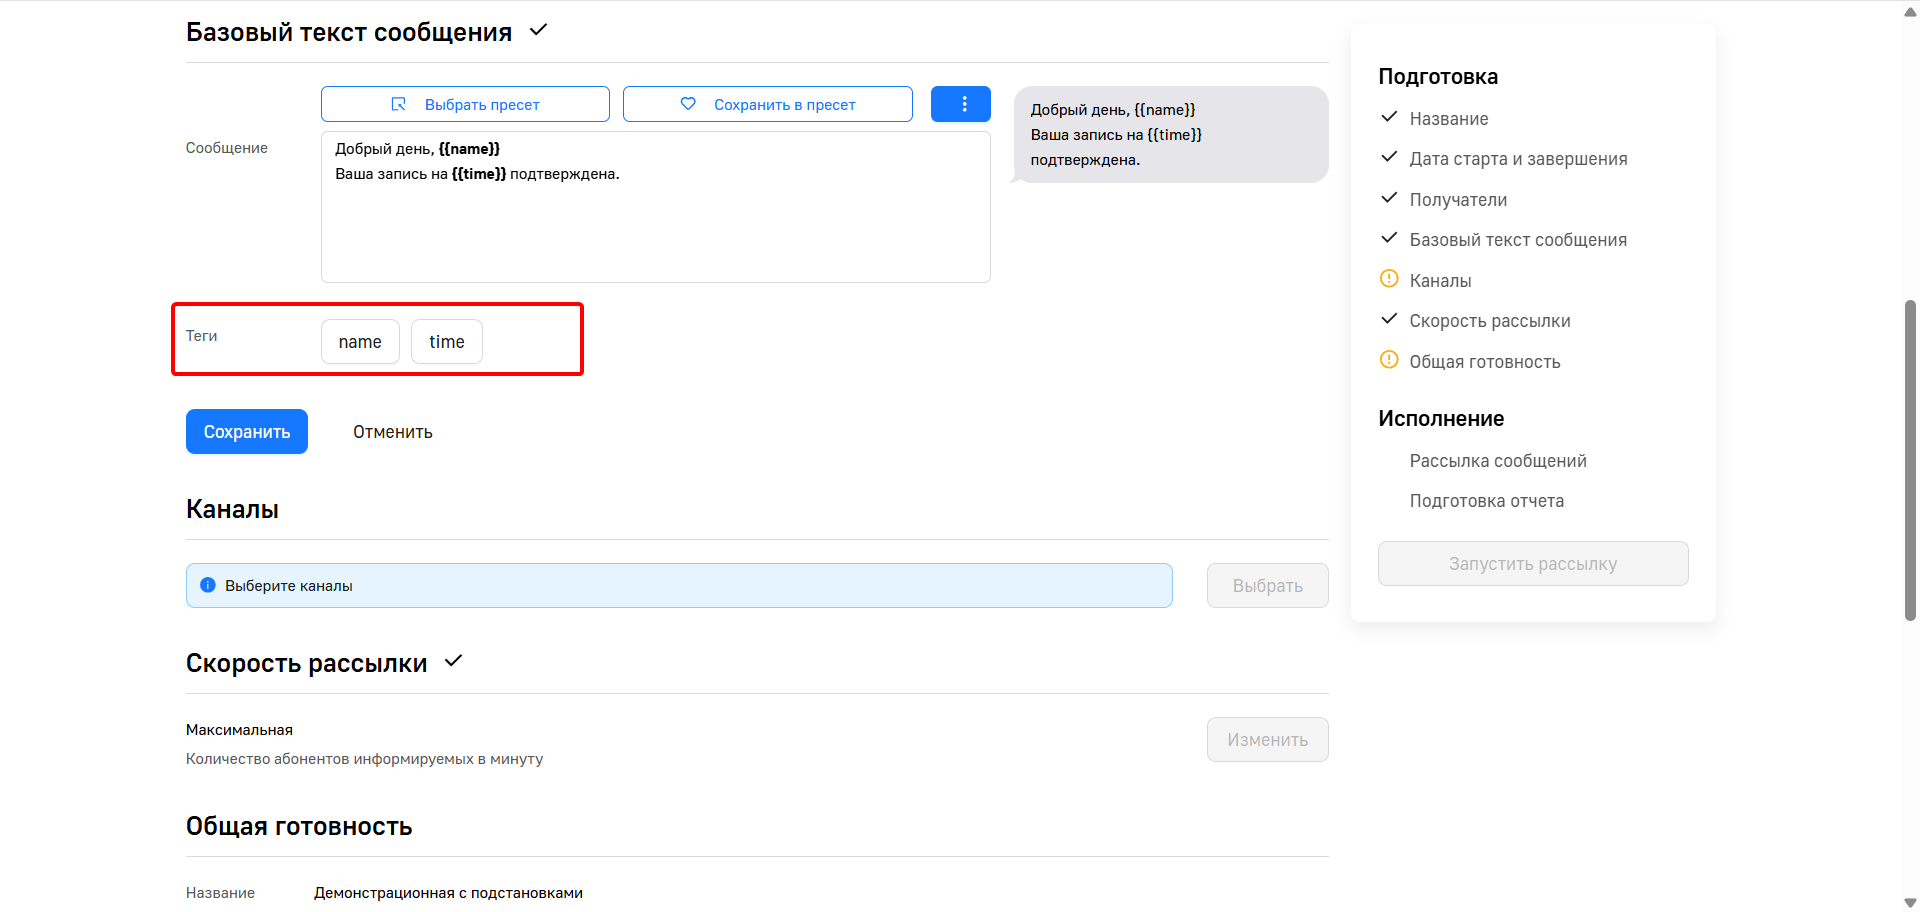The width and height of the screenshot is (1920, 912).
Task: Click checkmark beside Скорость рассылки heading
Action: 454,661
